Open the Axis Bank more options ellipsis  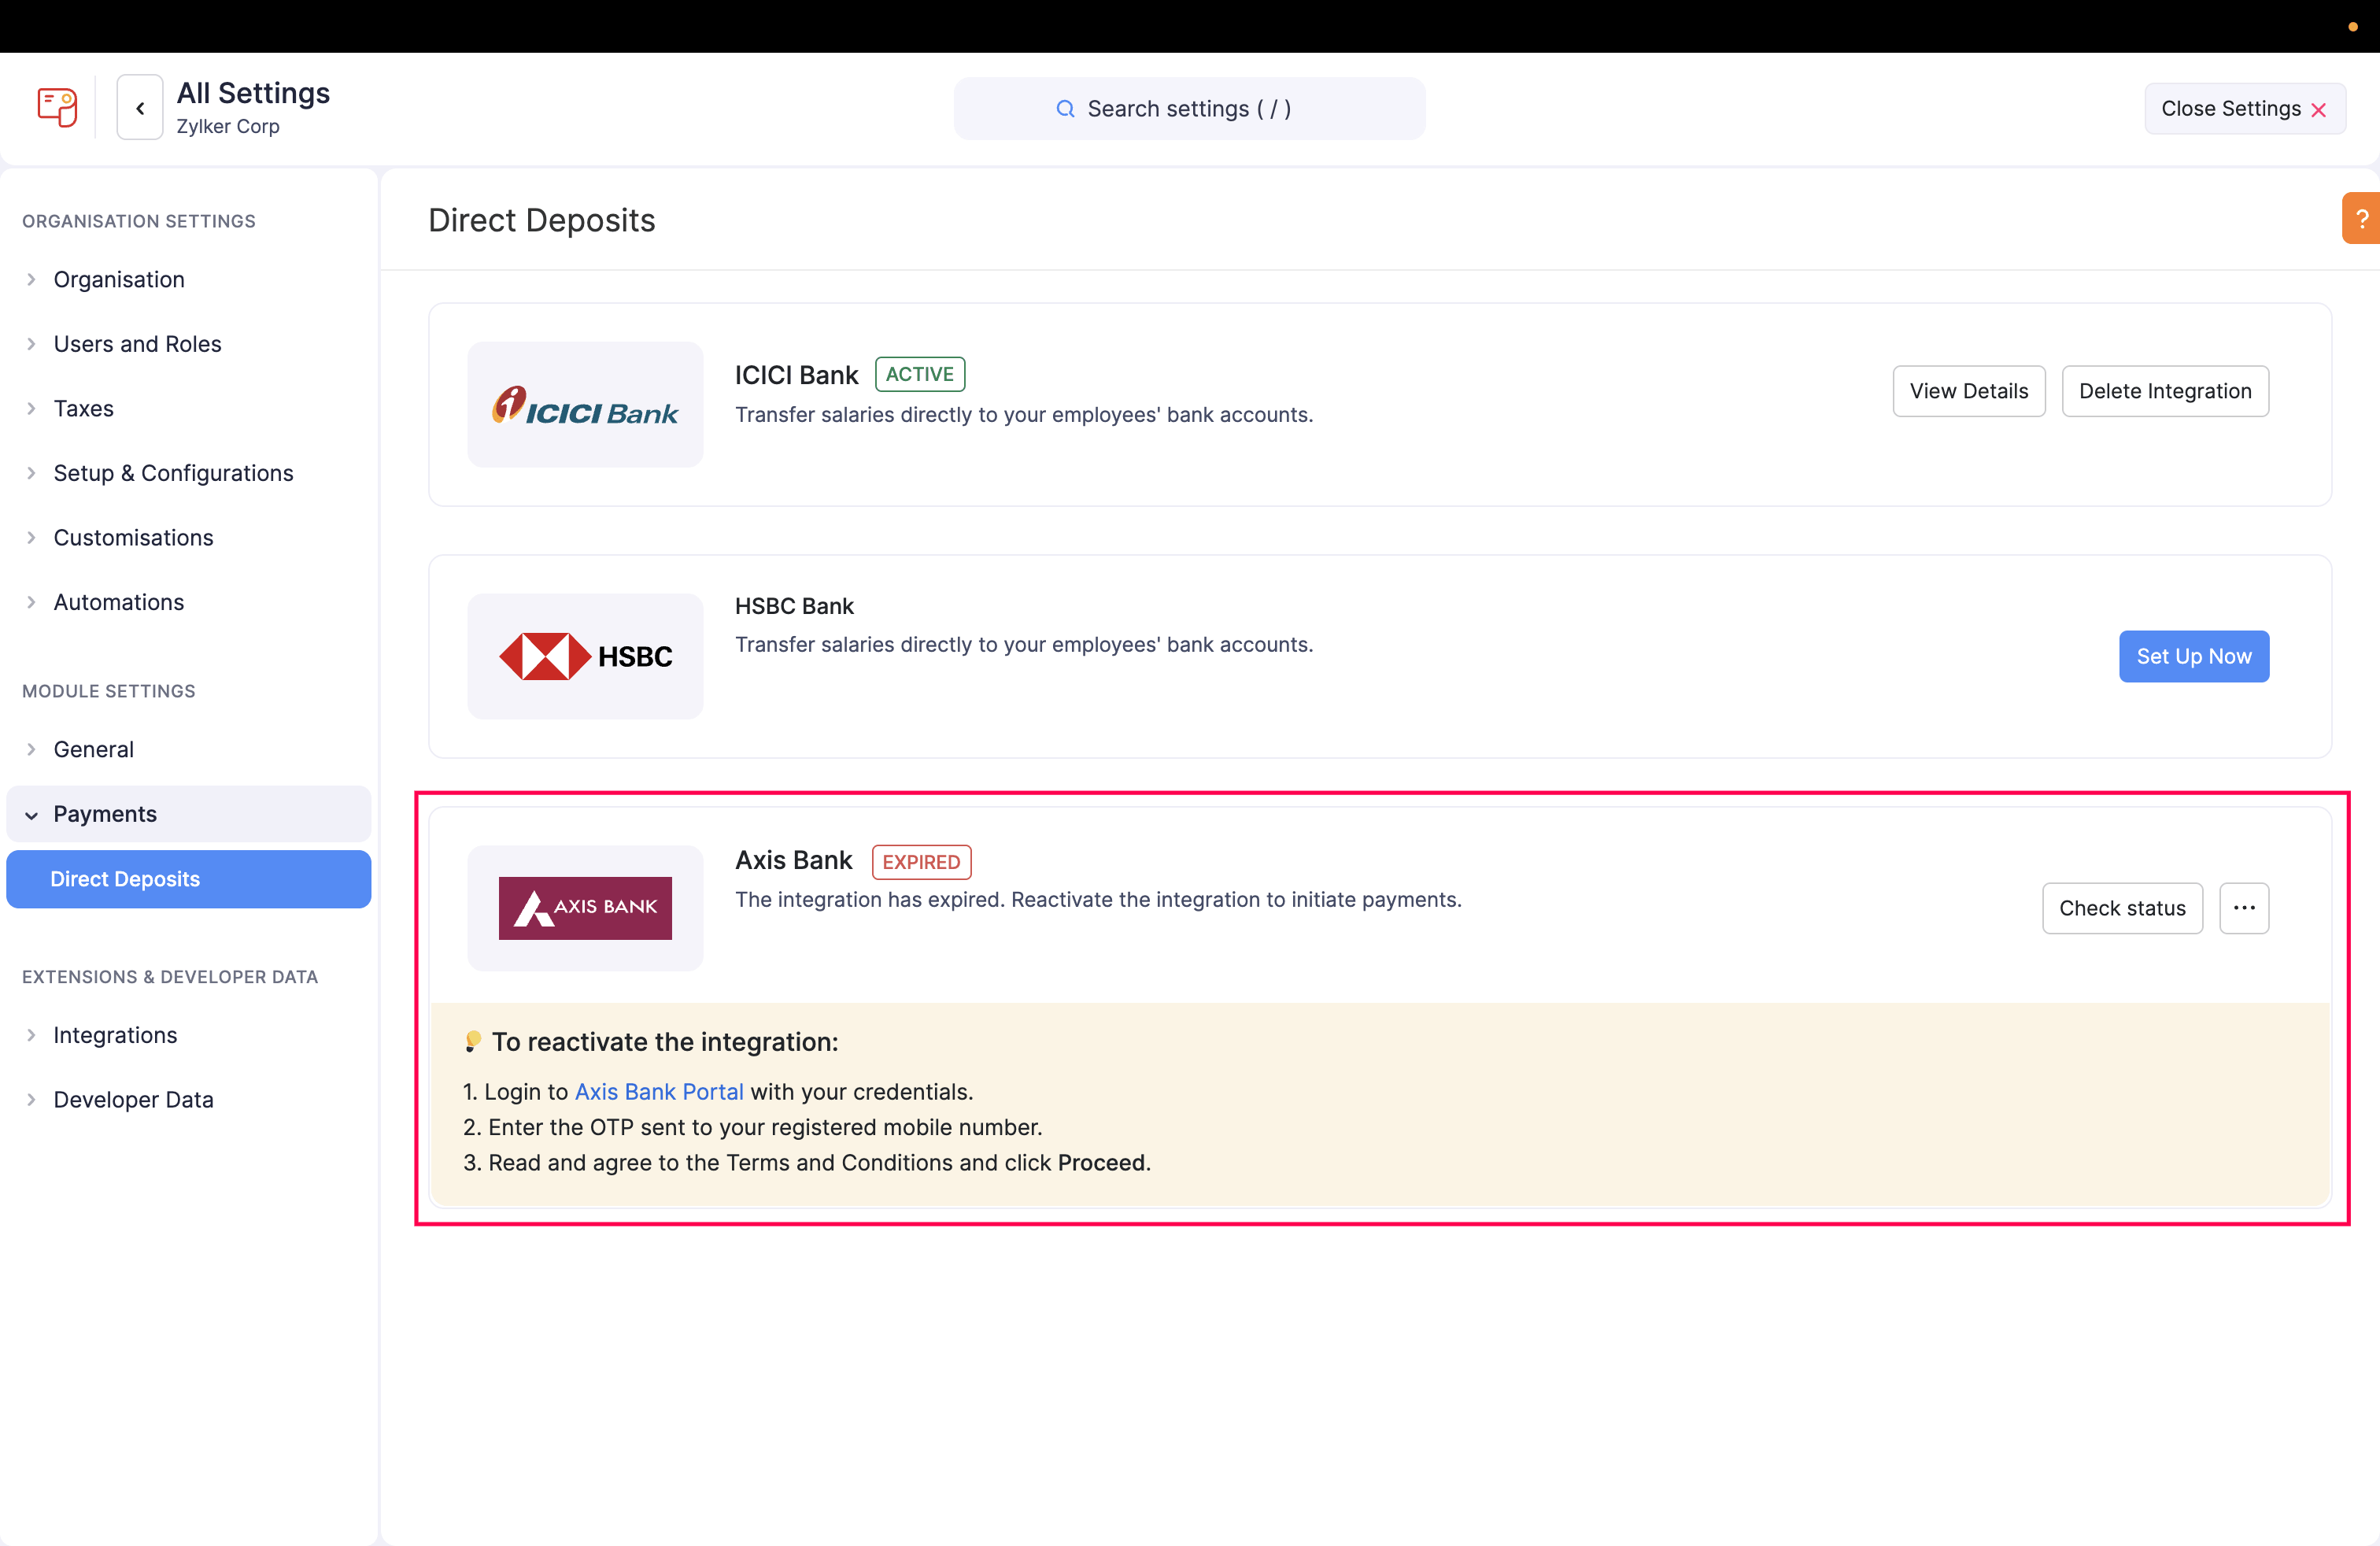(2244, 908)
